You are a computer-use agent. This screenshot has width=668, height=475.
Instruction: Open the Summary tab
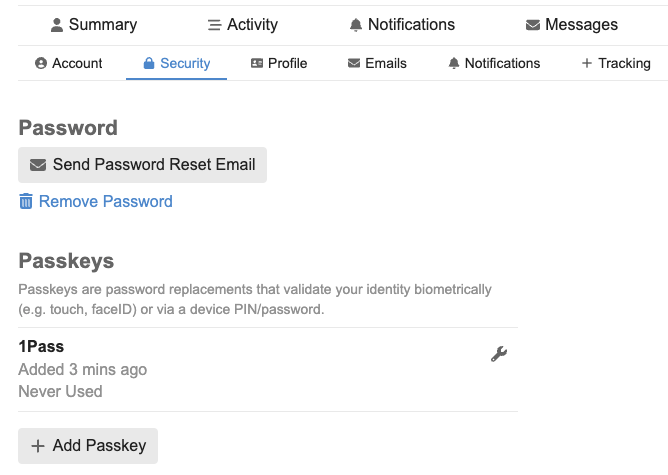coord(94,25)
